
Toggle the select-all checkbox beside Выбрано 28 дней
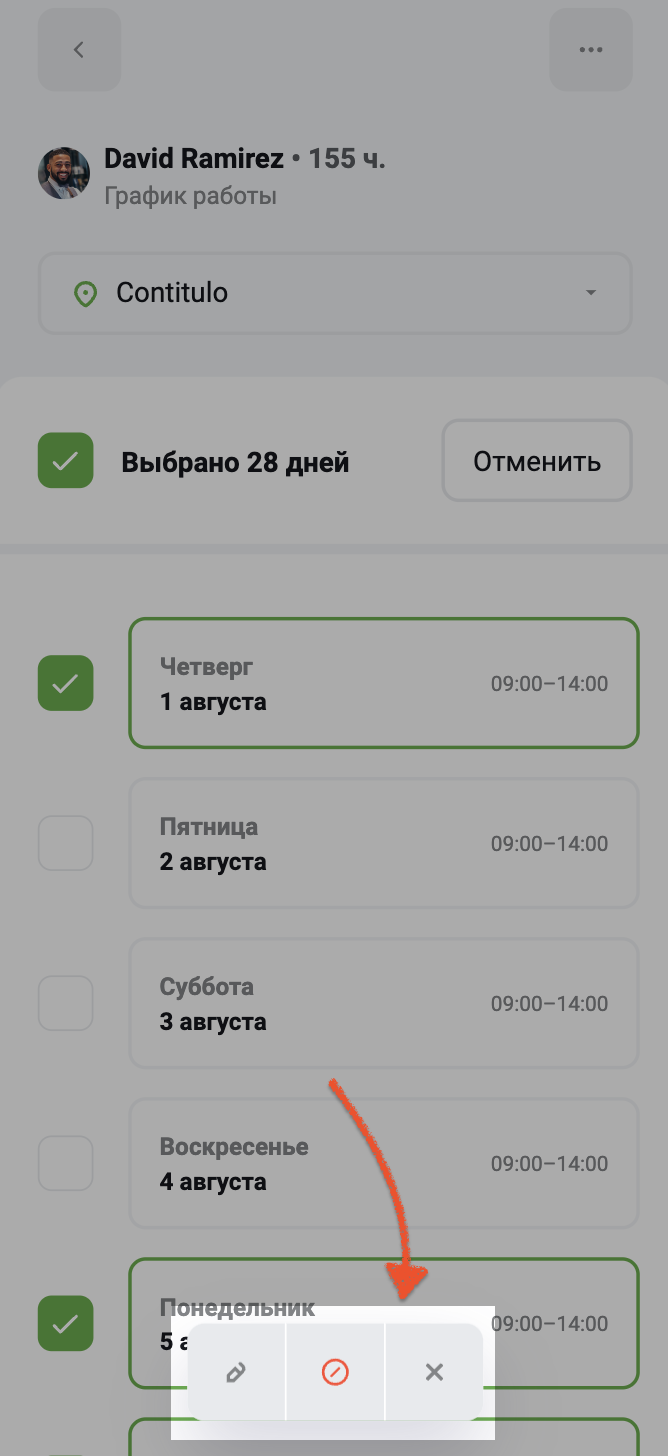tap(66, 461)
